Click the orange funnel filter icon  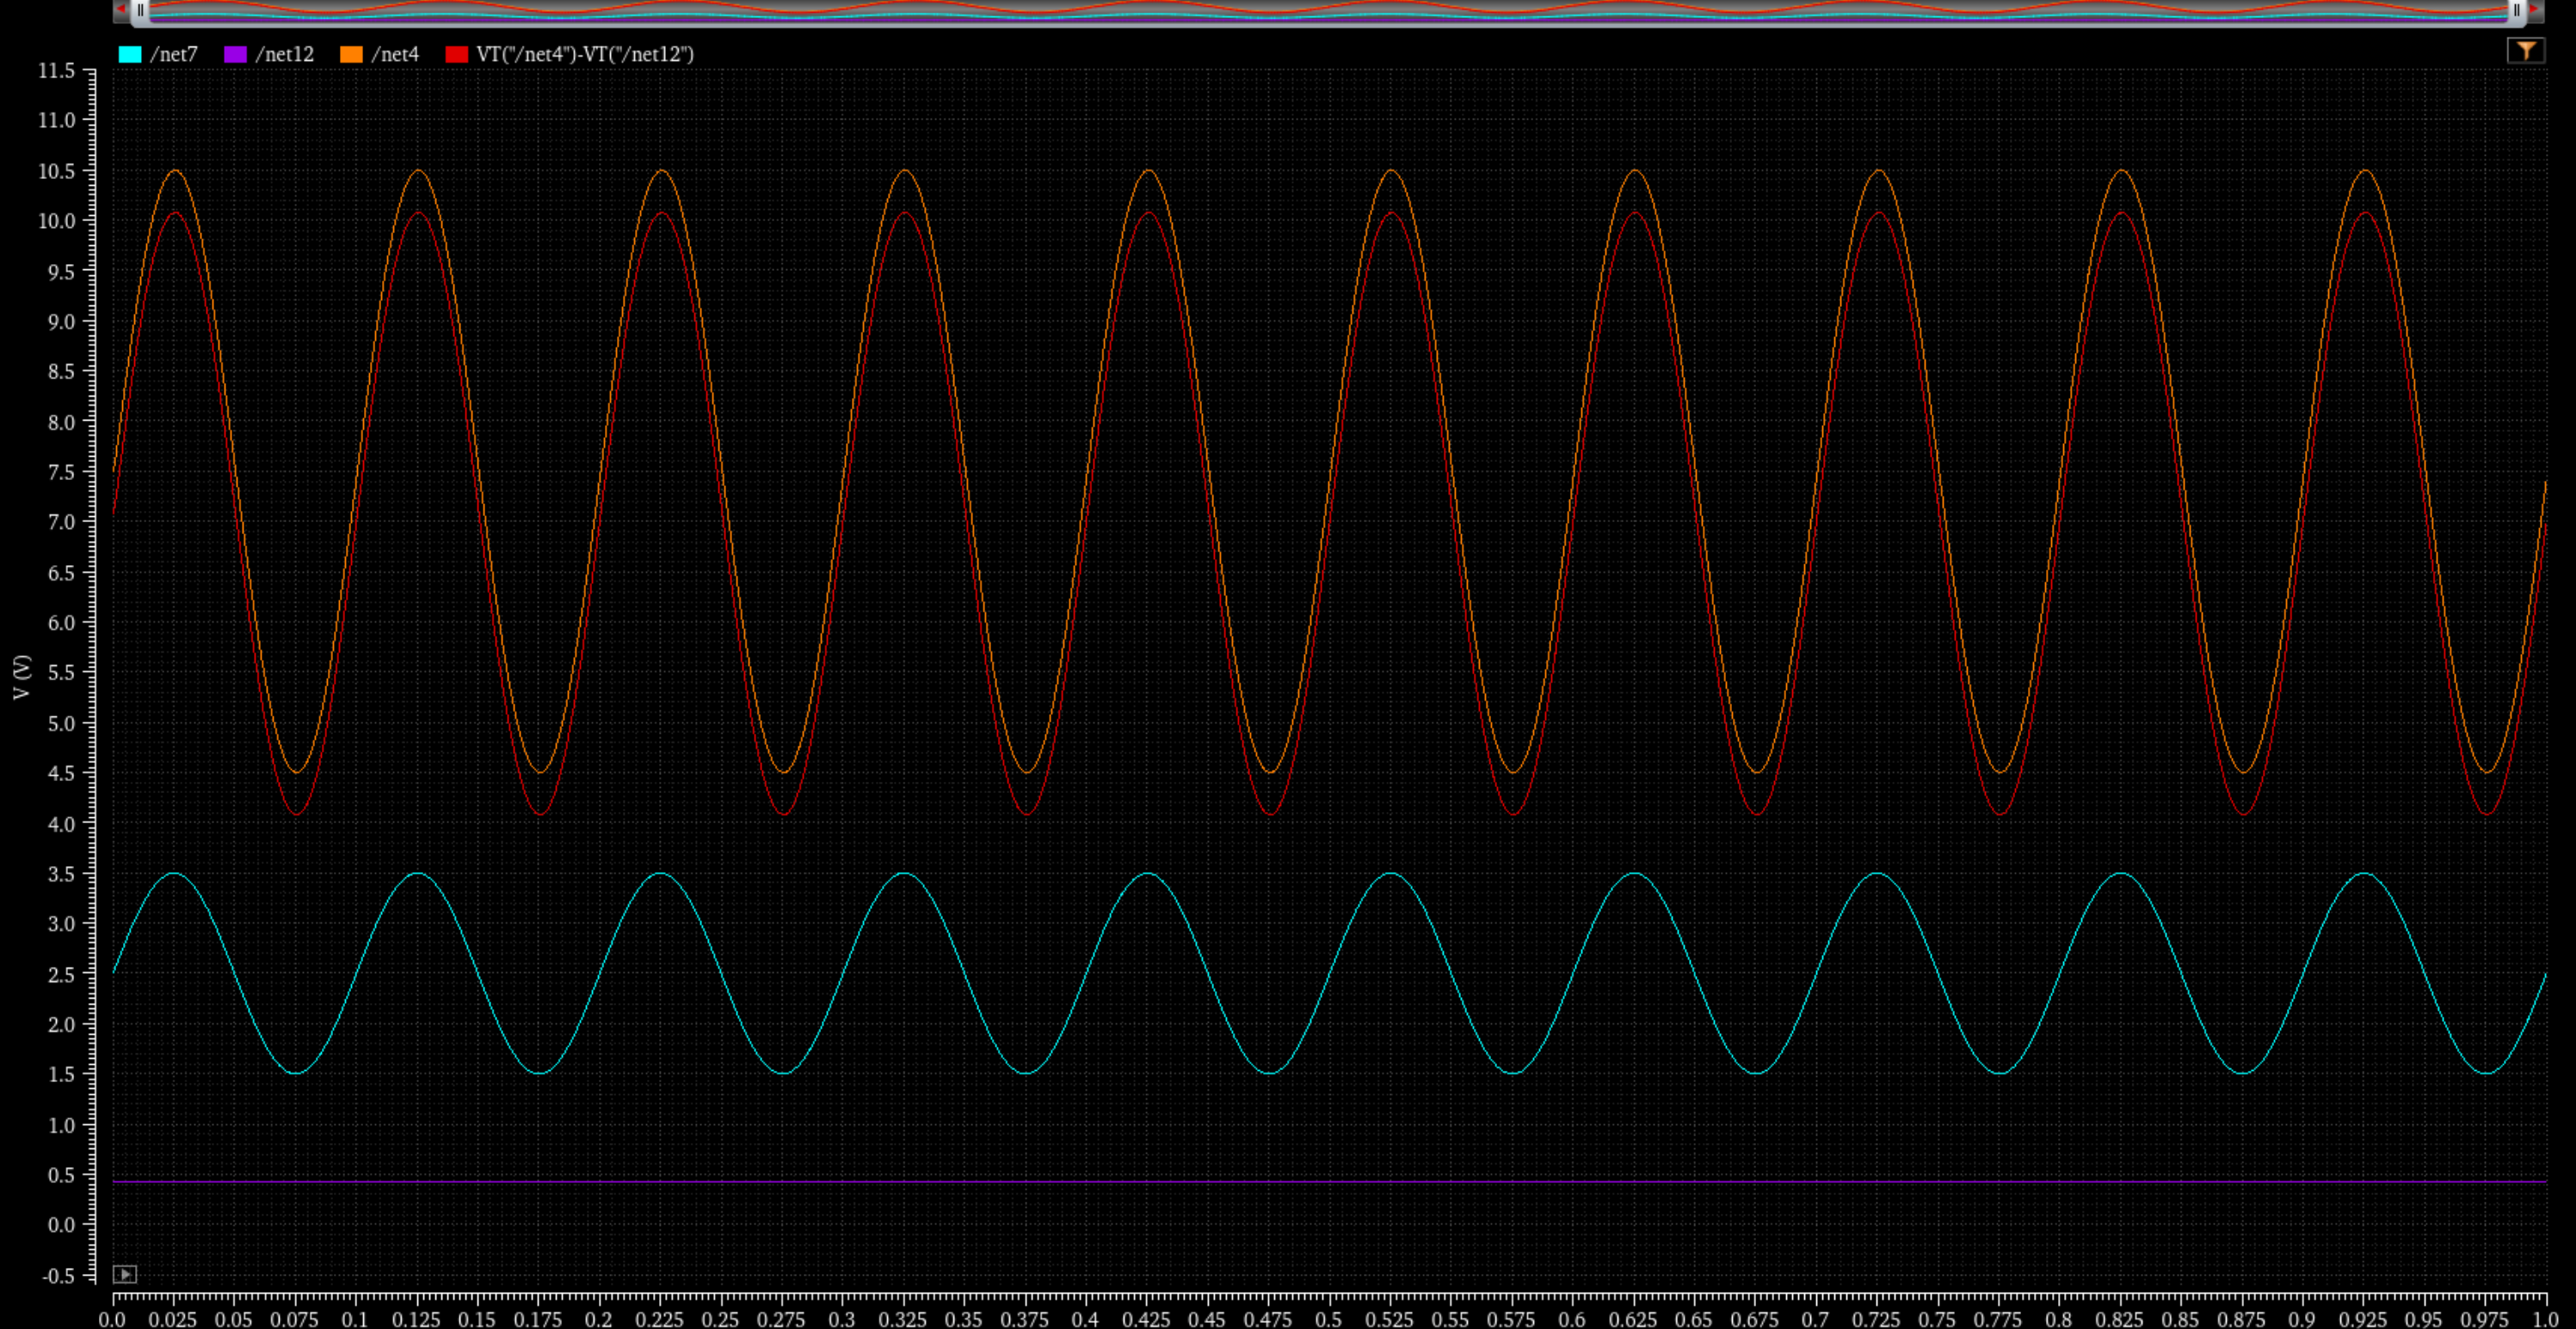[2526, 50]
